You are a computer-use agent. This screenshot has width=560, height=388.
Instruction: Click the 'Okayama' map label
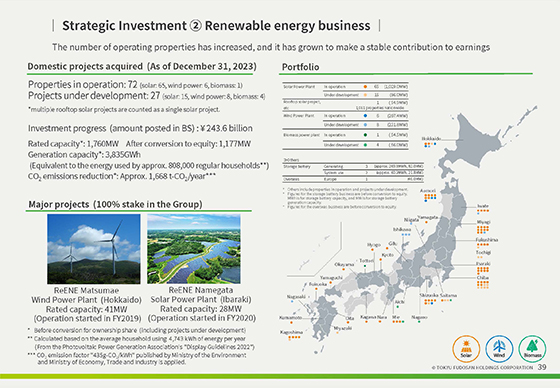tap(344, 265)
